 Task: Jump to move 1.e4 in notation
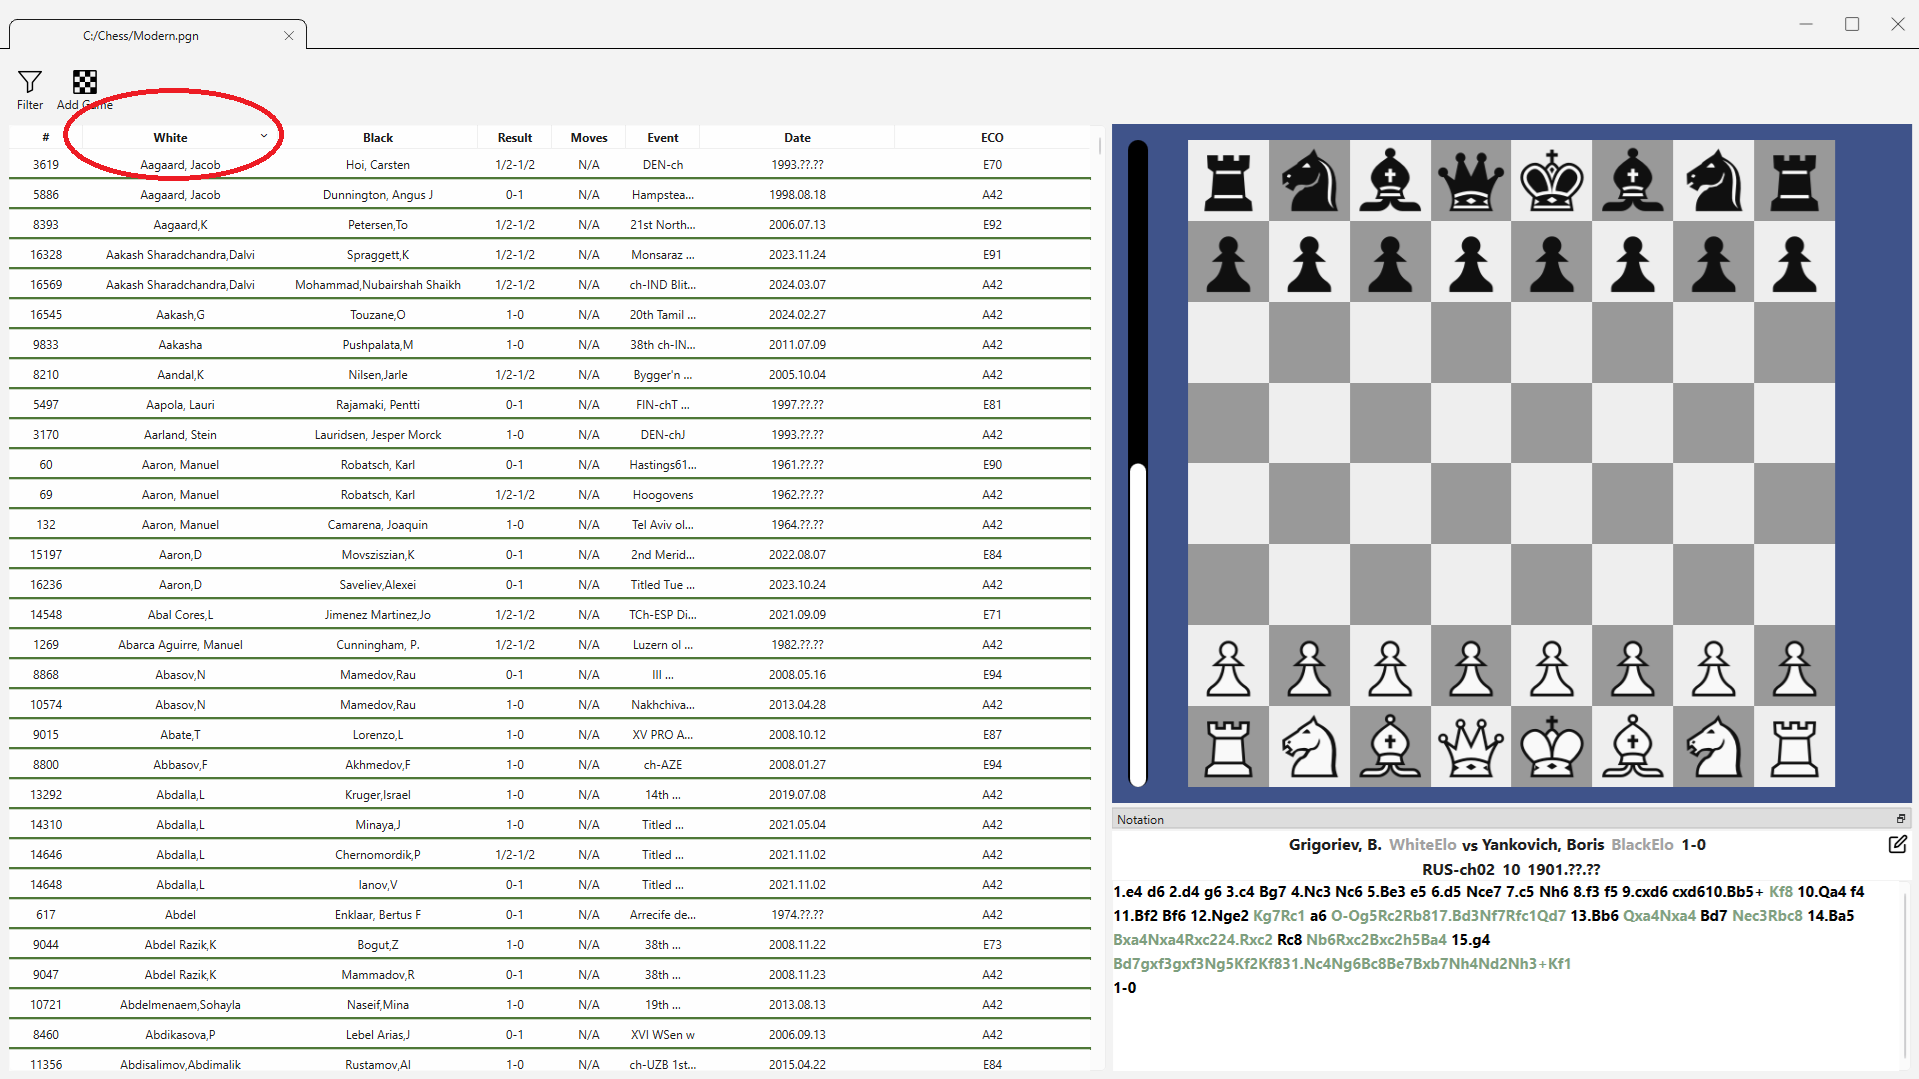(1127, 892)
